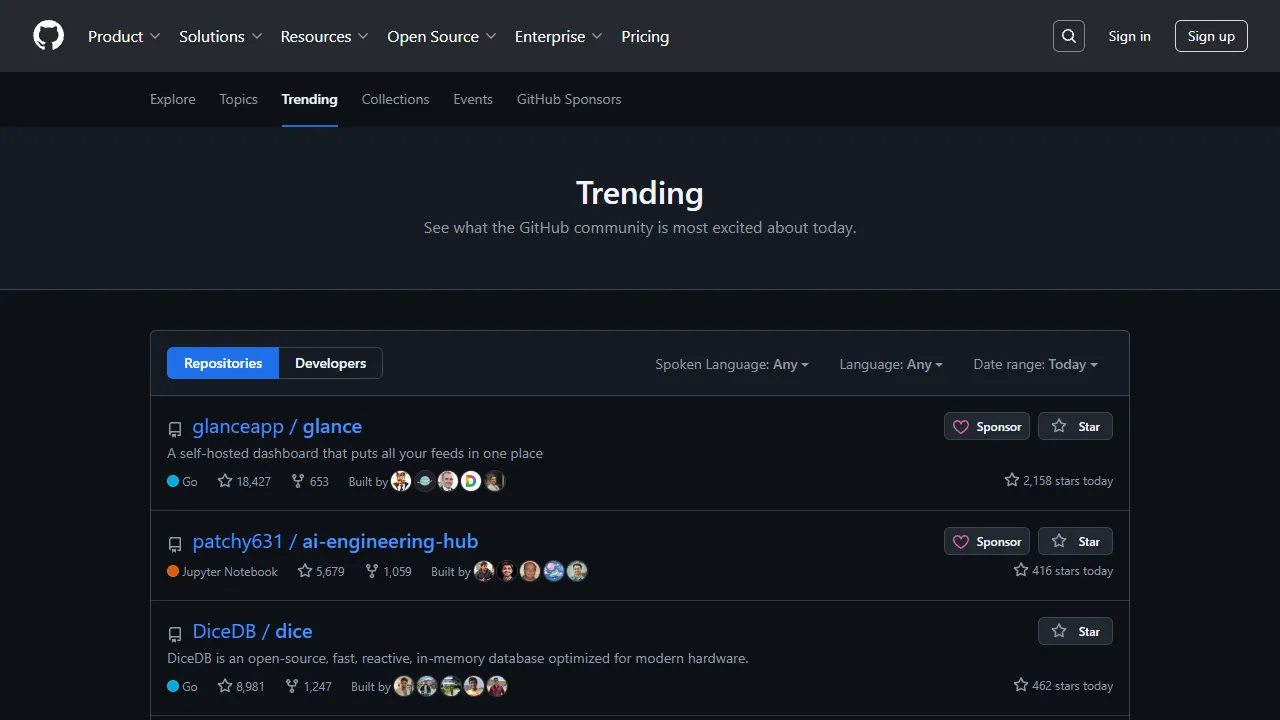
Task: Open first contributor avatar of ai-engineering-hub
Action: tap(484, 571)
